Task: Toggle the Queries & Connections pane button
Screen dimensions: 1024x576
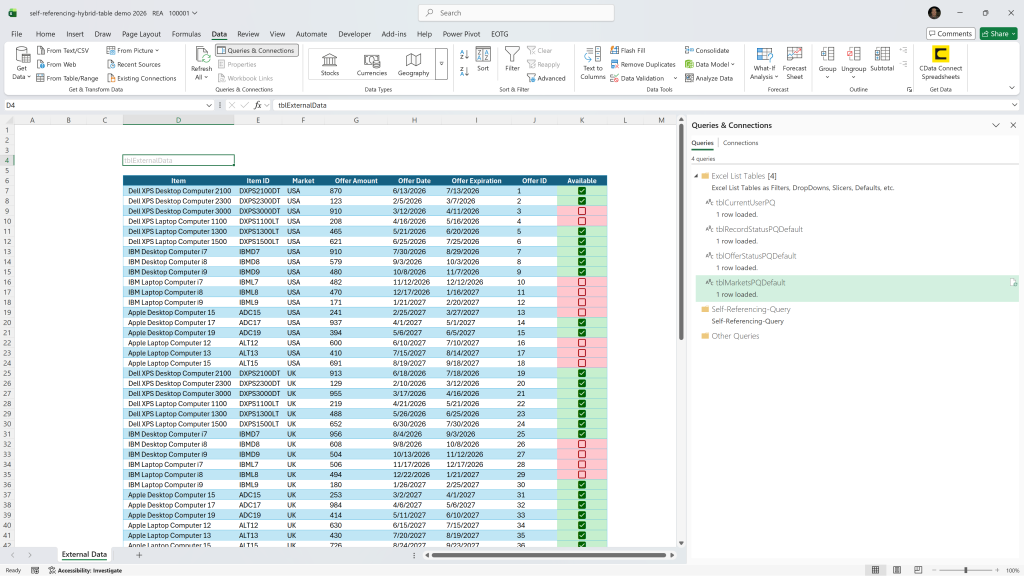Action: coord(256,50)
